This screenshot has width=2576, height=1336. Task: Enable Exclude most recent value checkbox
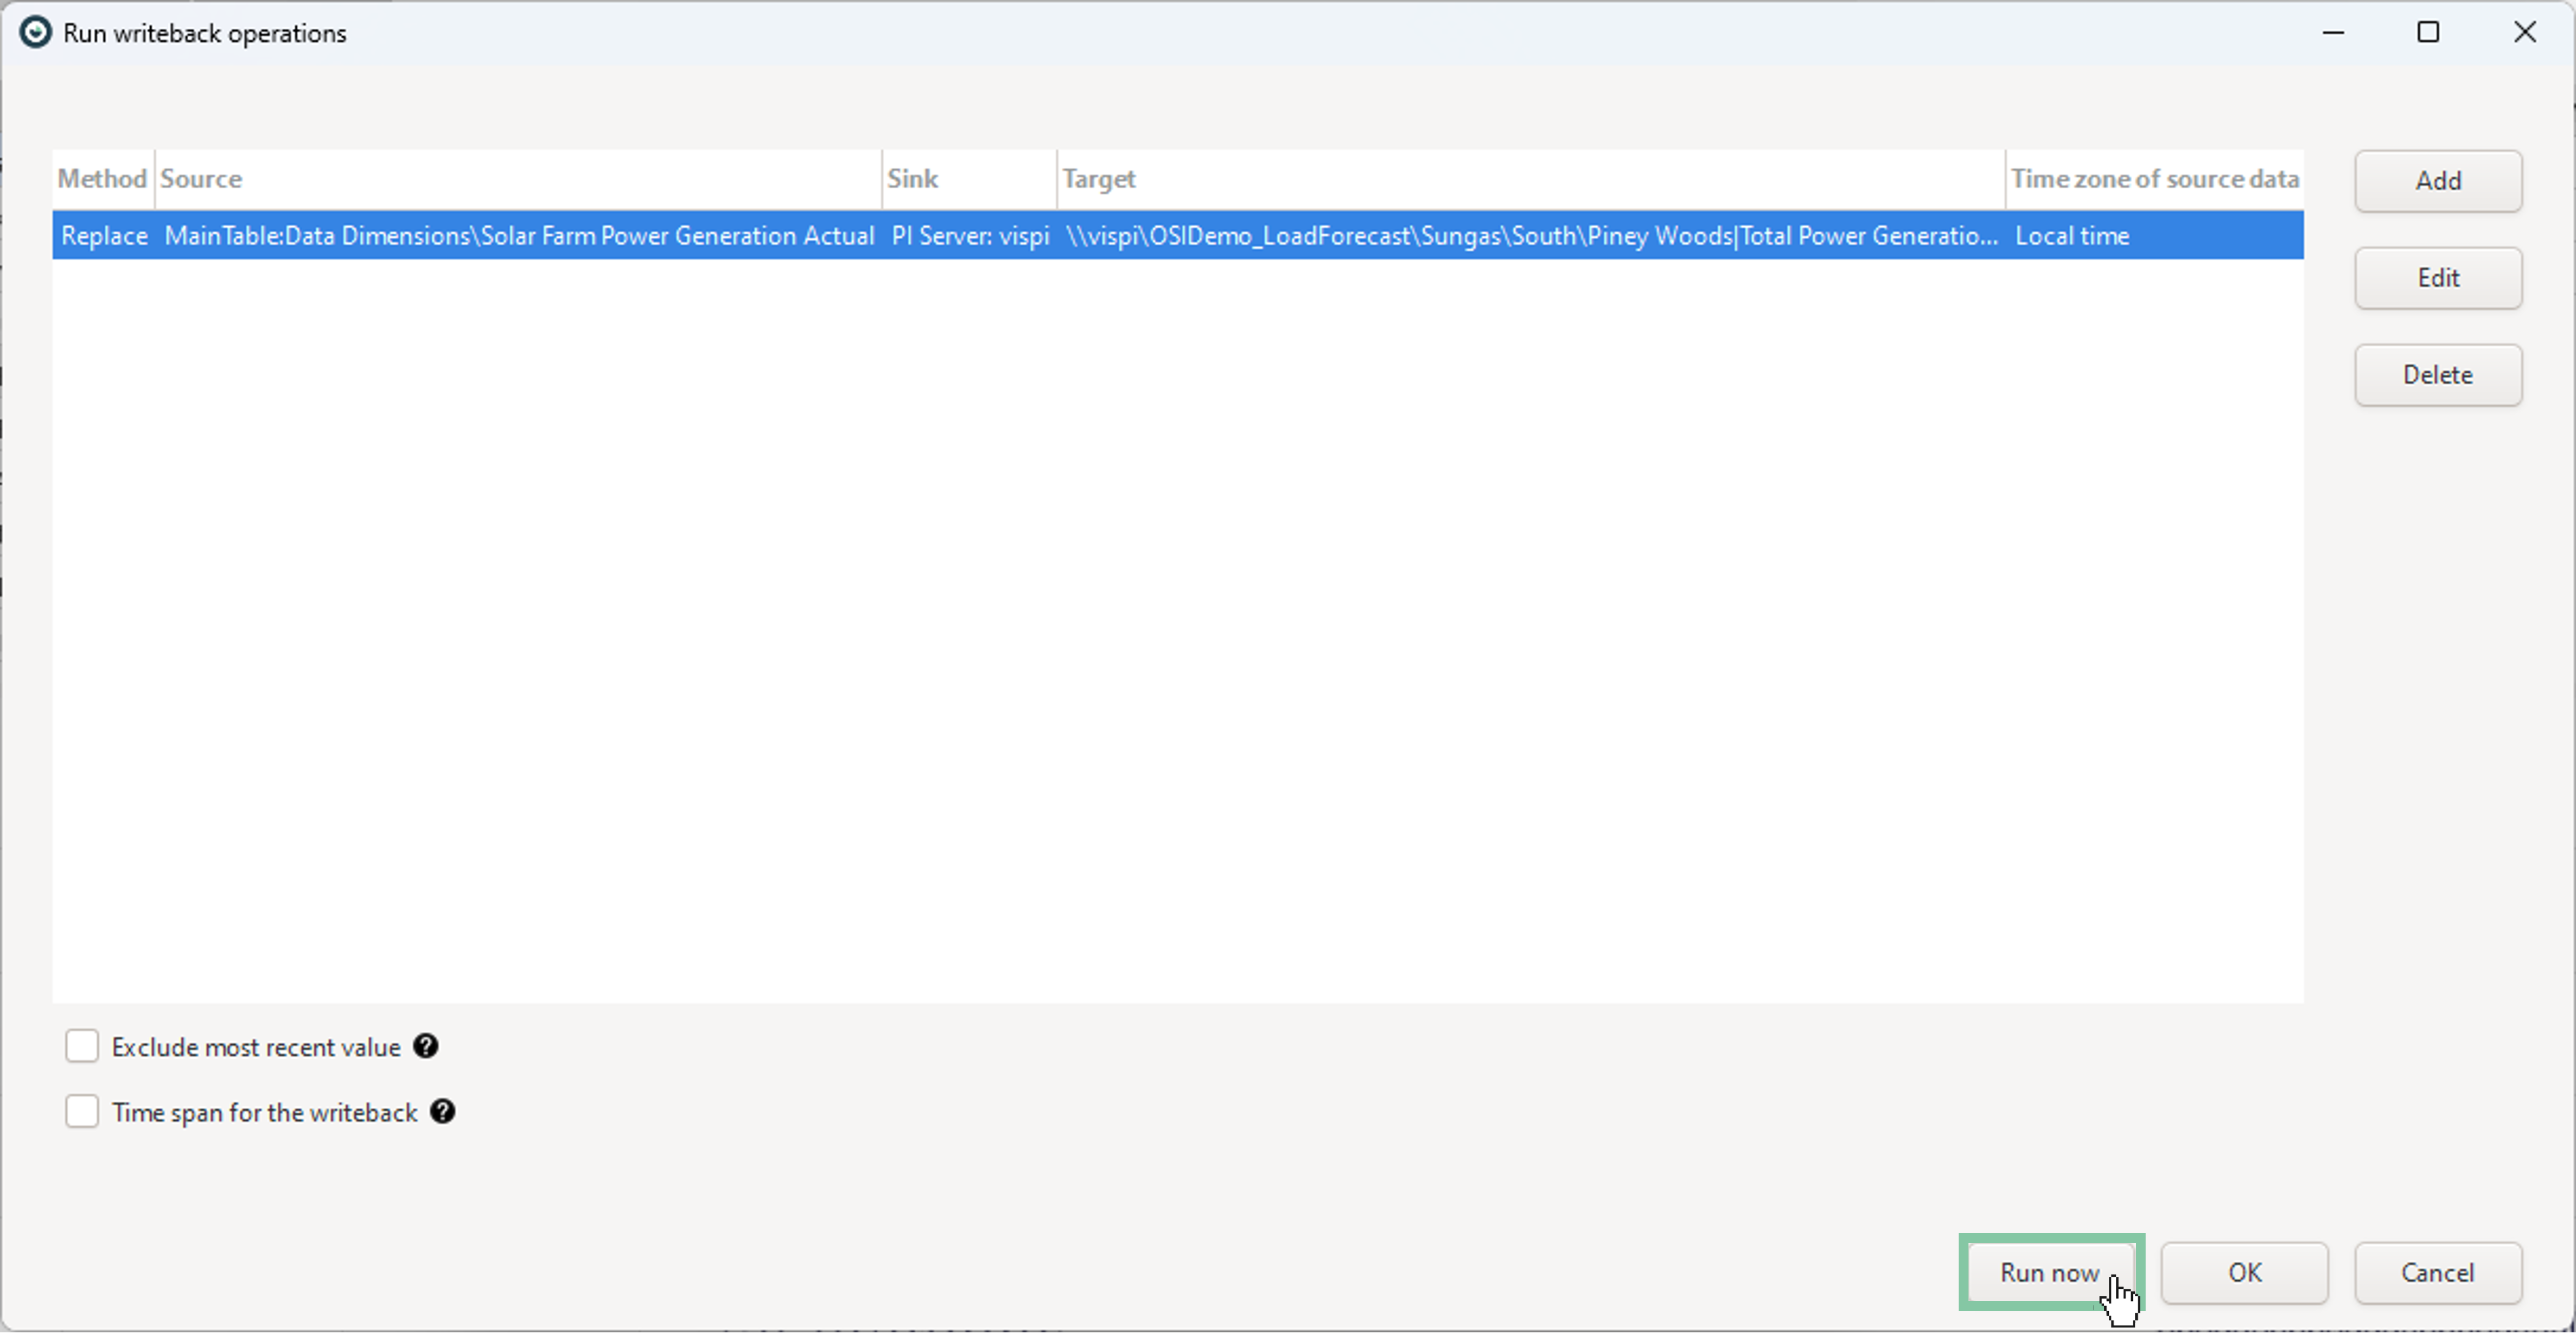[x=82, y=1046]
